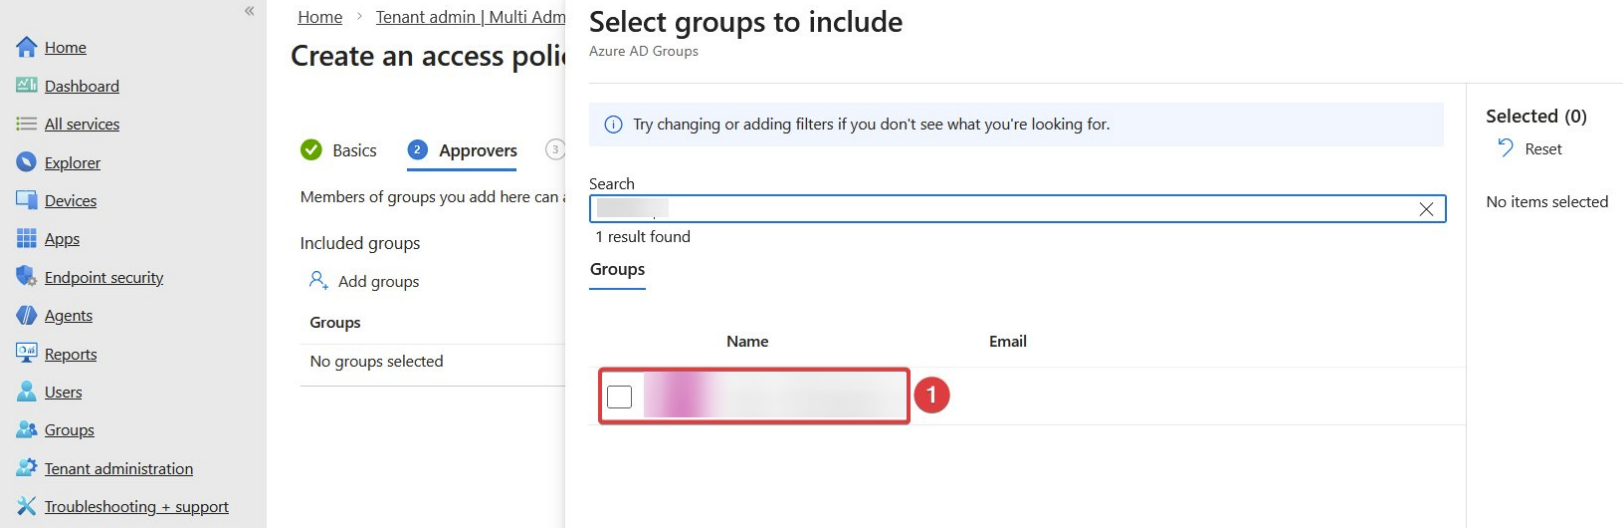Click inside the Search input field
1623x528 pixels.
[1017, 209]
